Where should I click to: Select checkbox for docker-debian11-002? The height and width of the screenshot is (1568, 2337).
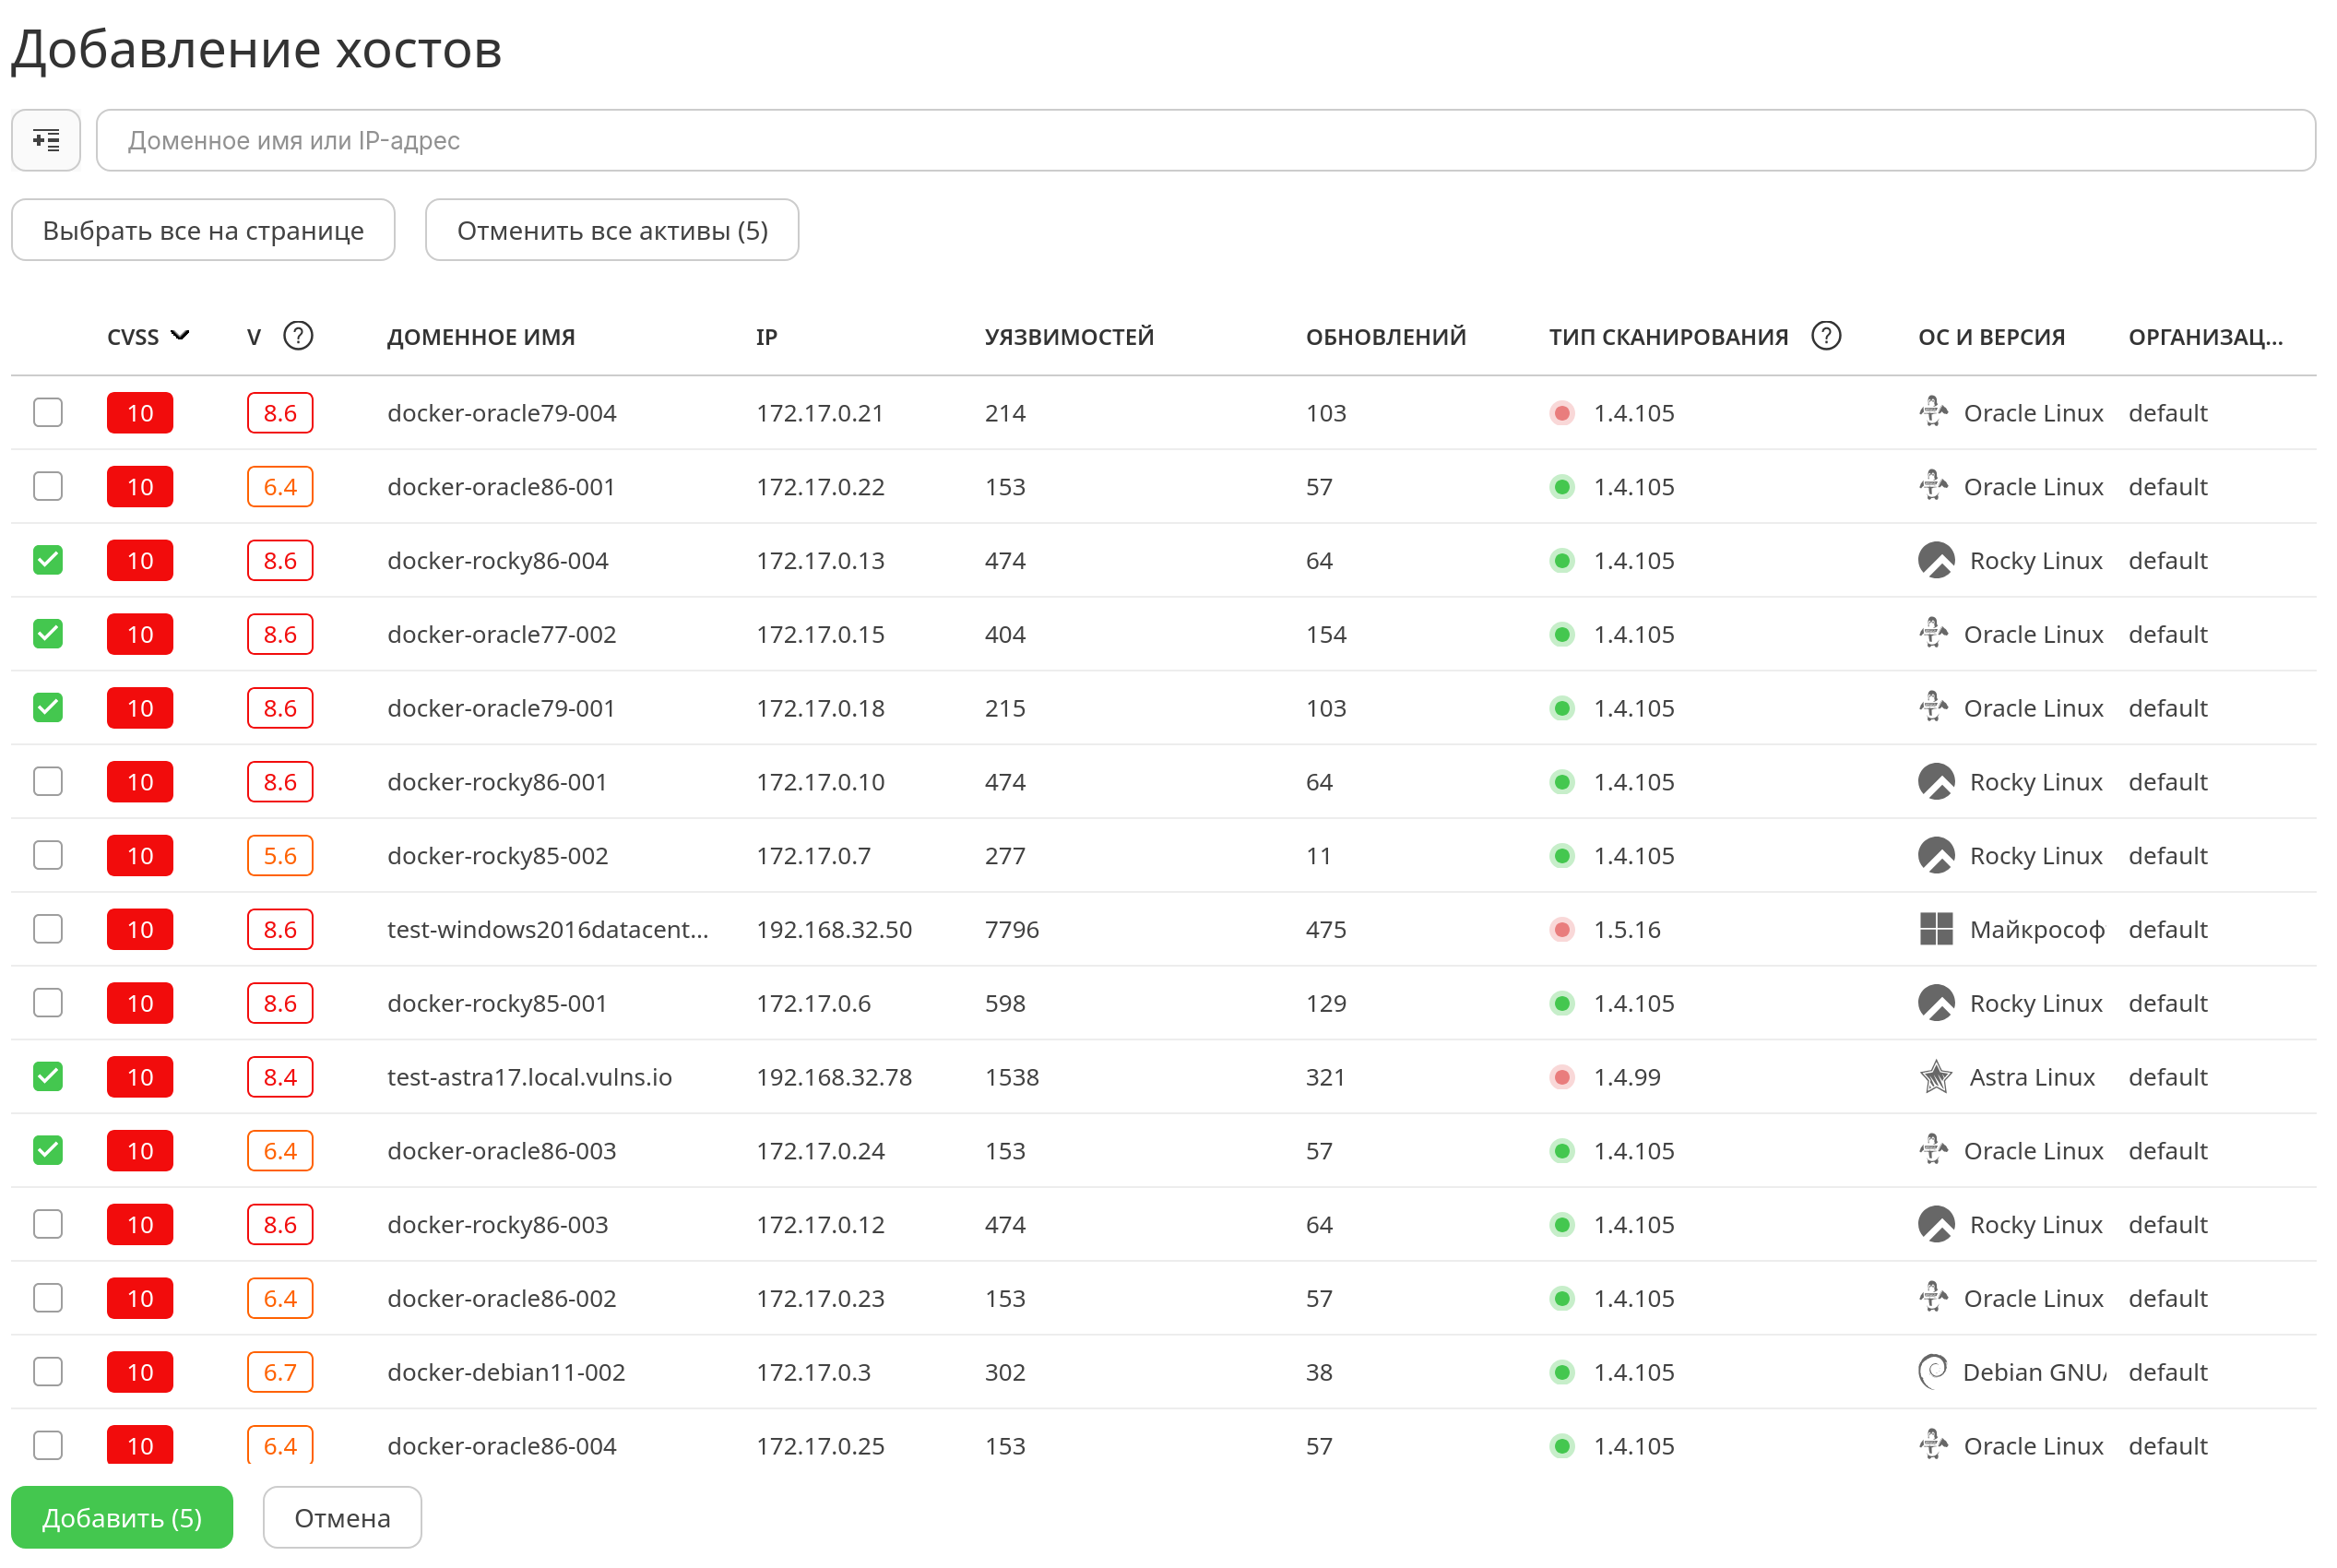(48, 1372)
